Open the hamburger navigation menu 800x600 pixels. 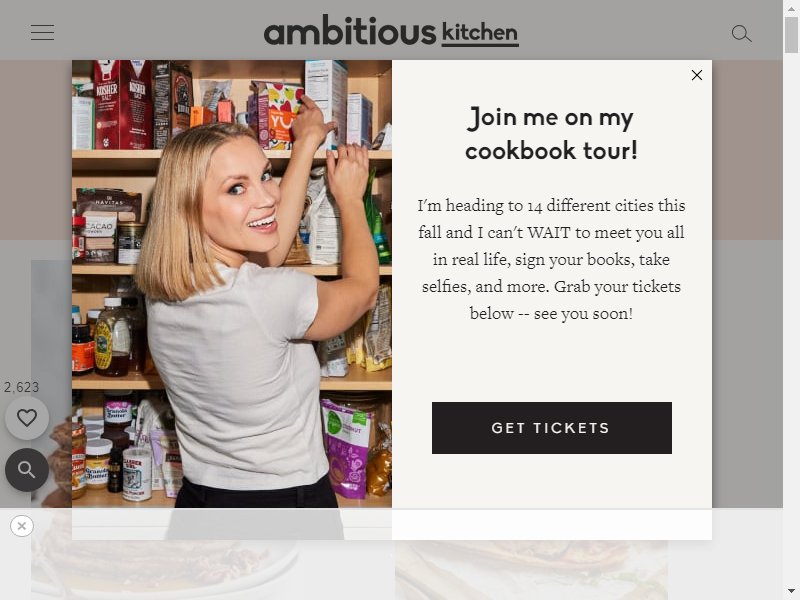pos(42,32)
